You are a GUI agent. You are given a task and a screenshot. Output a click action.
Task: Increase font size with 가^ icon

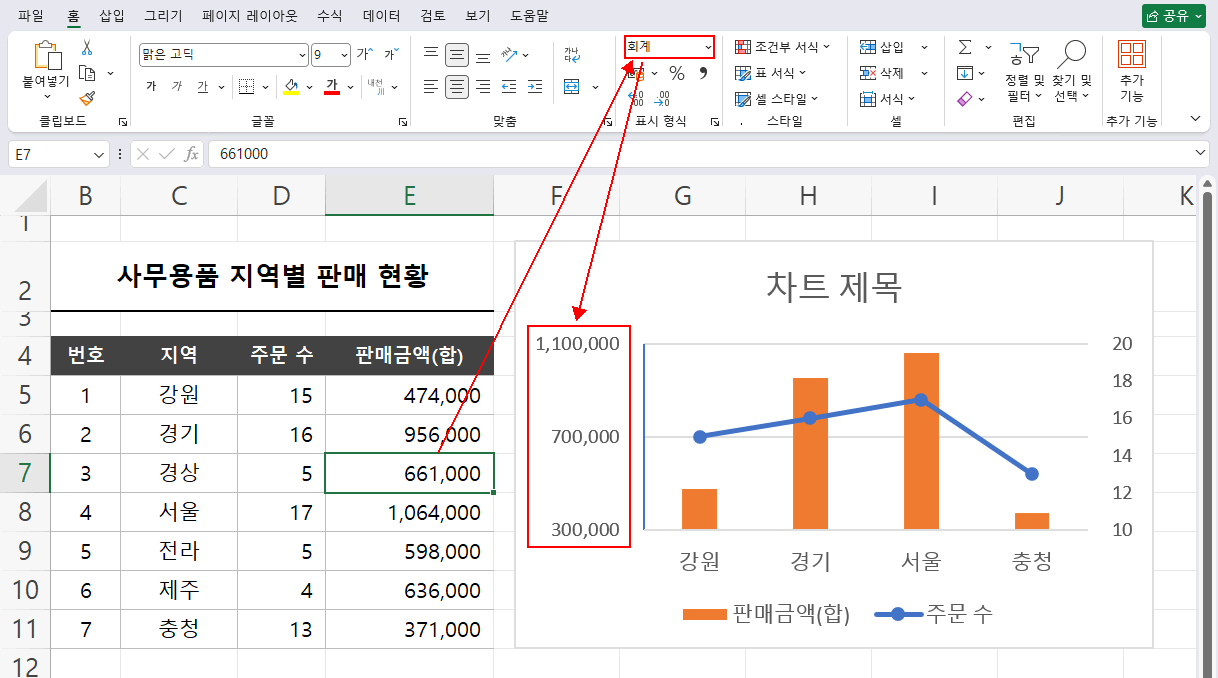[365, 54]
